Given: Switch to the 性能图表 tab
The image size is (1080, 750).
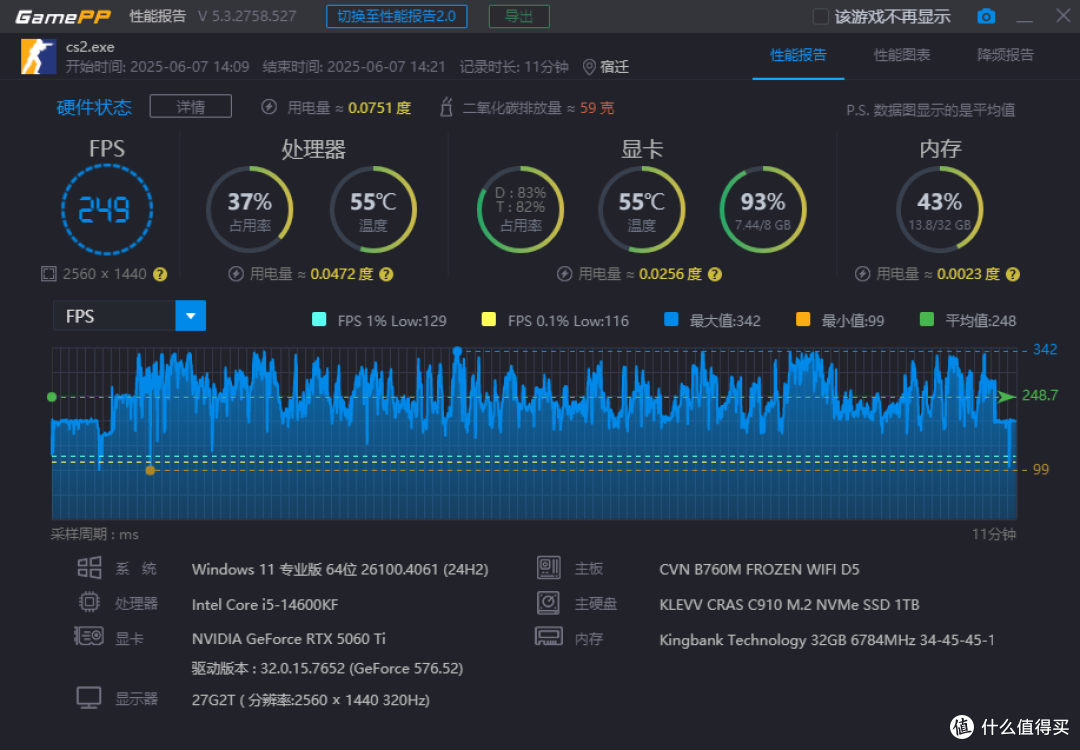Looking at the screenshot, I should tap(902, 55).
